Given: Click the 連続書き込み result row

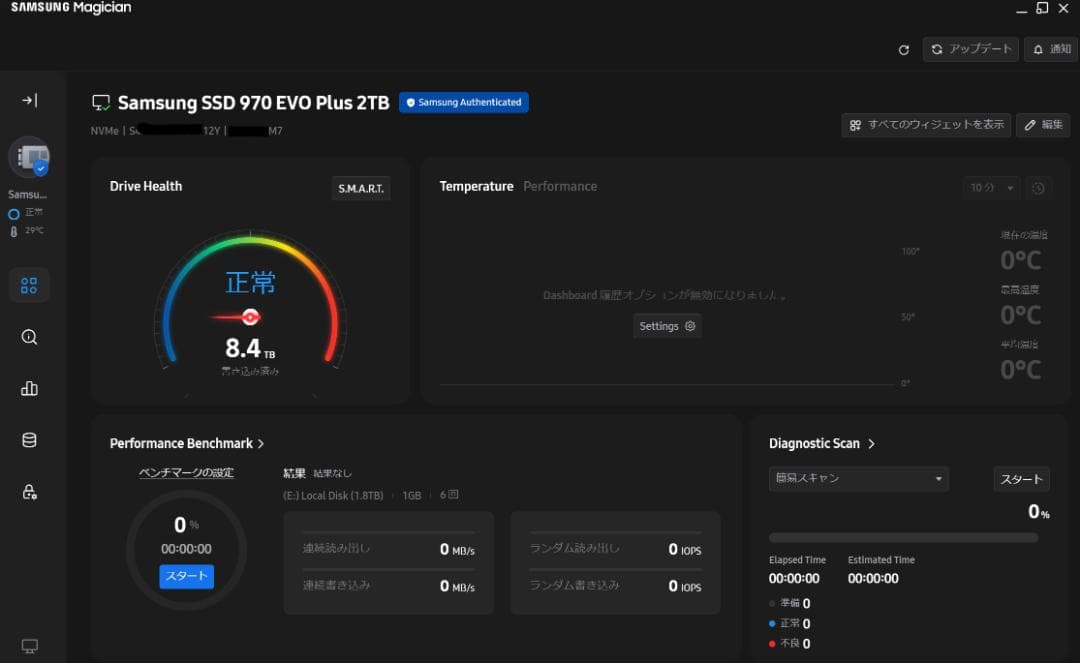Looking at the screenshot, I should pos(388,586).
